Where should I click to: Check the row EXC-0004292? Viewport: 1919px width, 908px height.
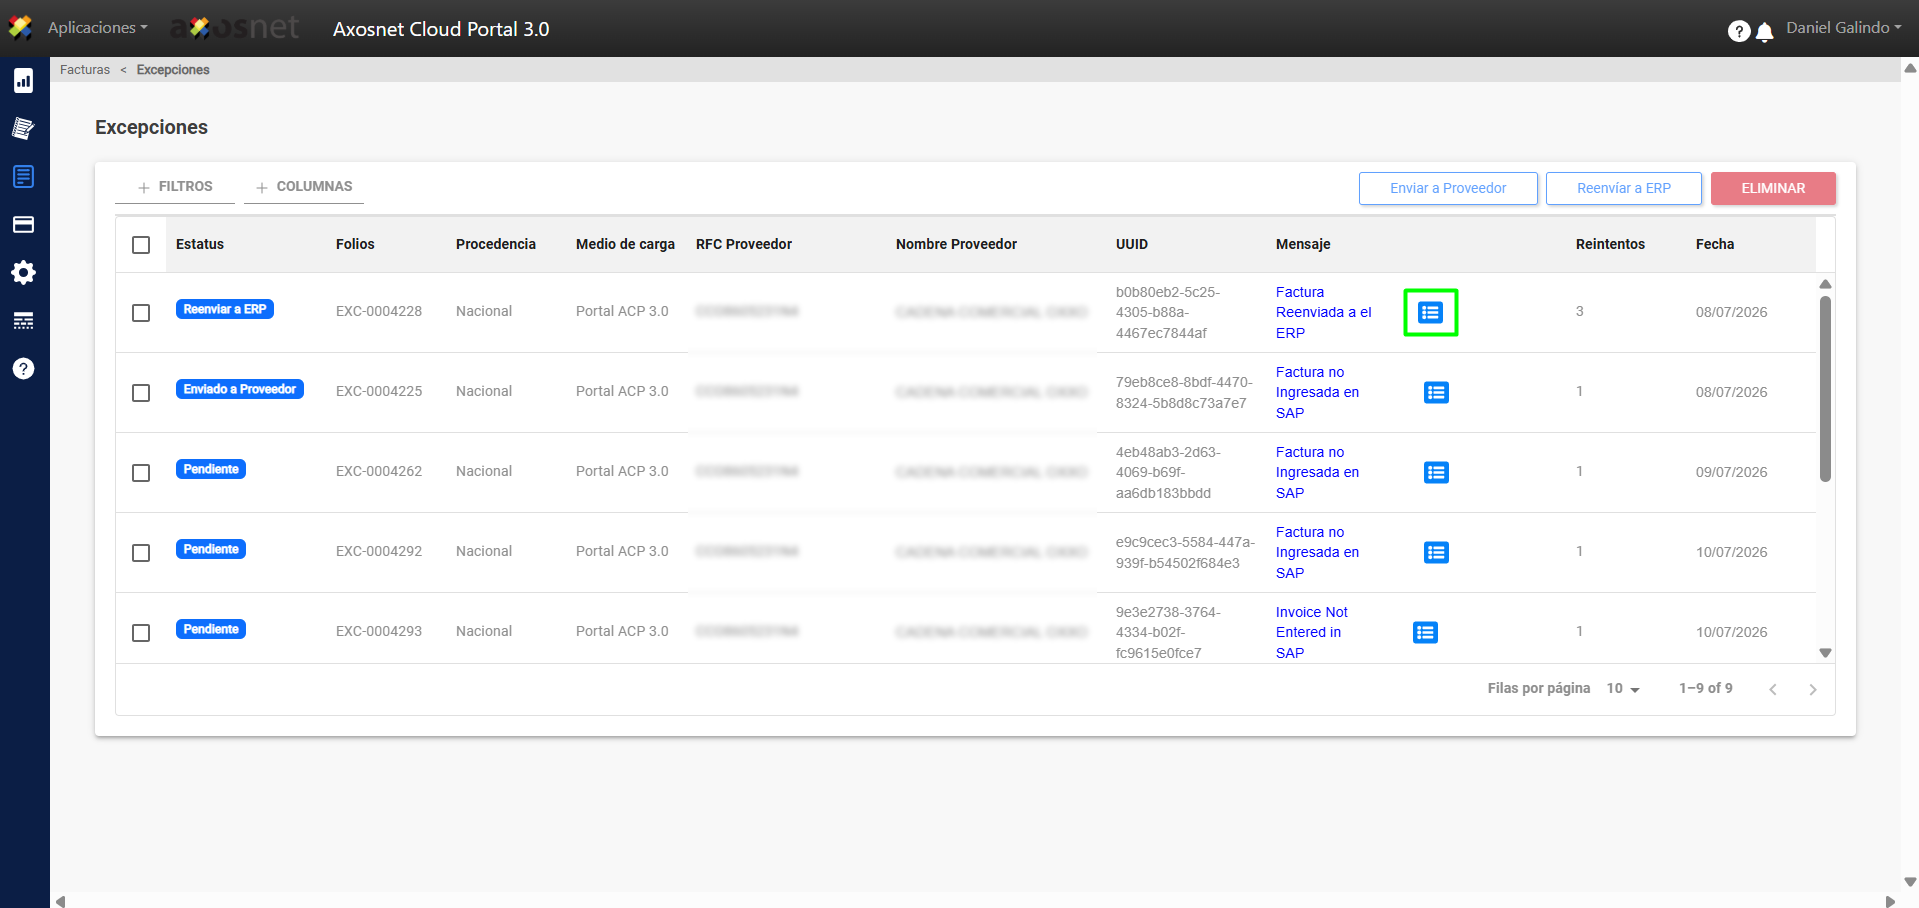141,553
